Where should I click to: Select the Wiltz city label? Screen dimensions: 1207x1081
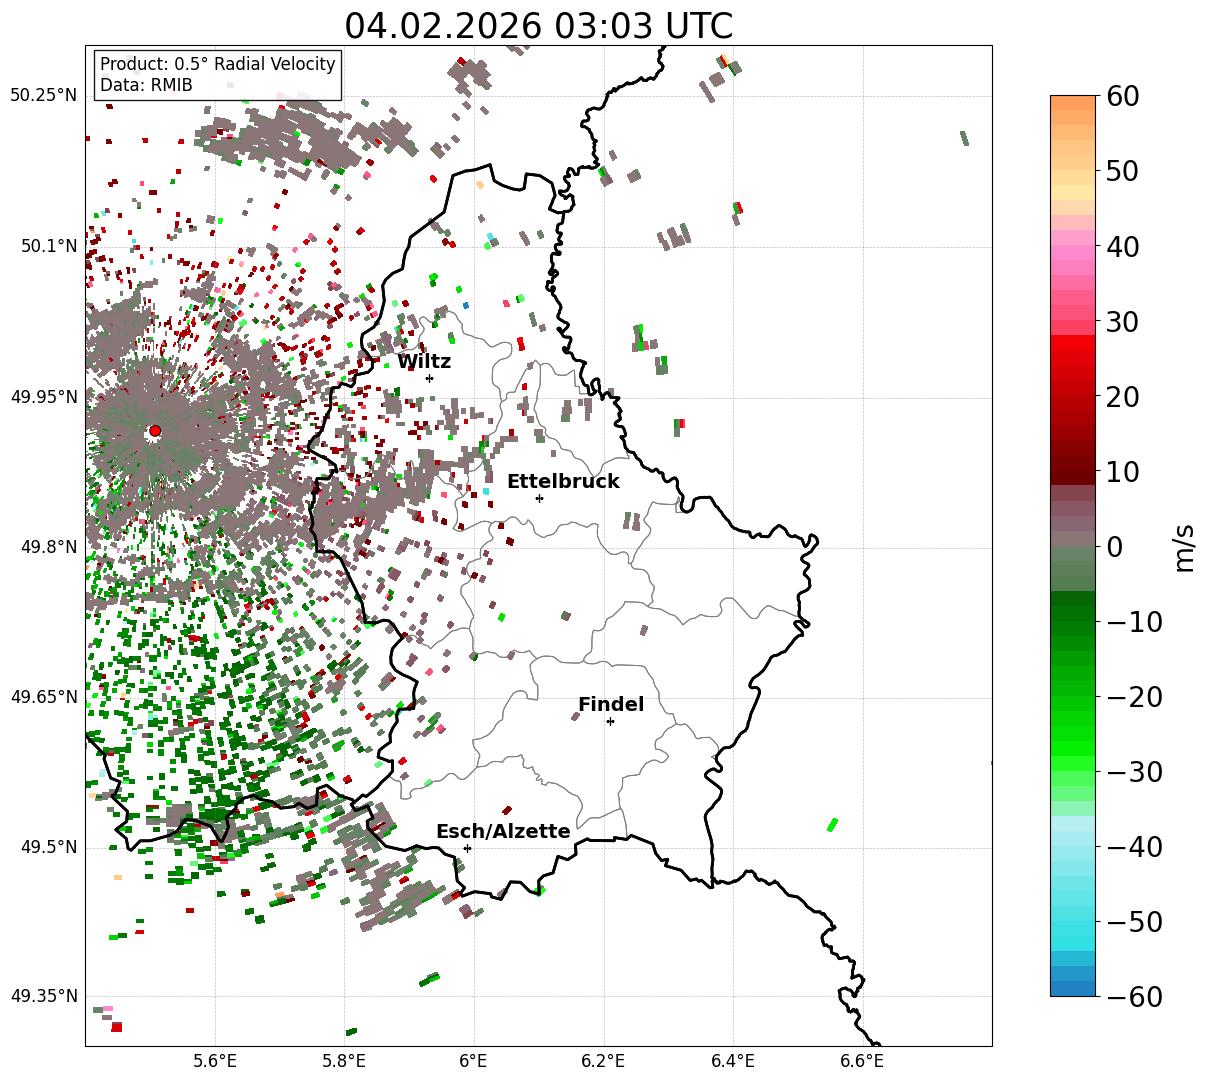pyautogui.click(x=424, y=362)
